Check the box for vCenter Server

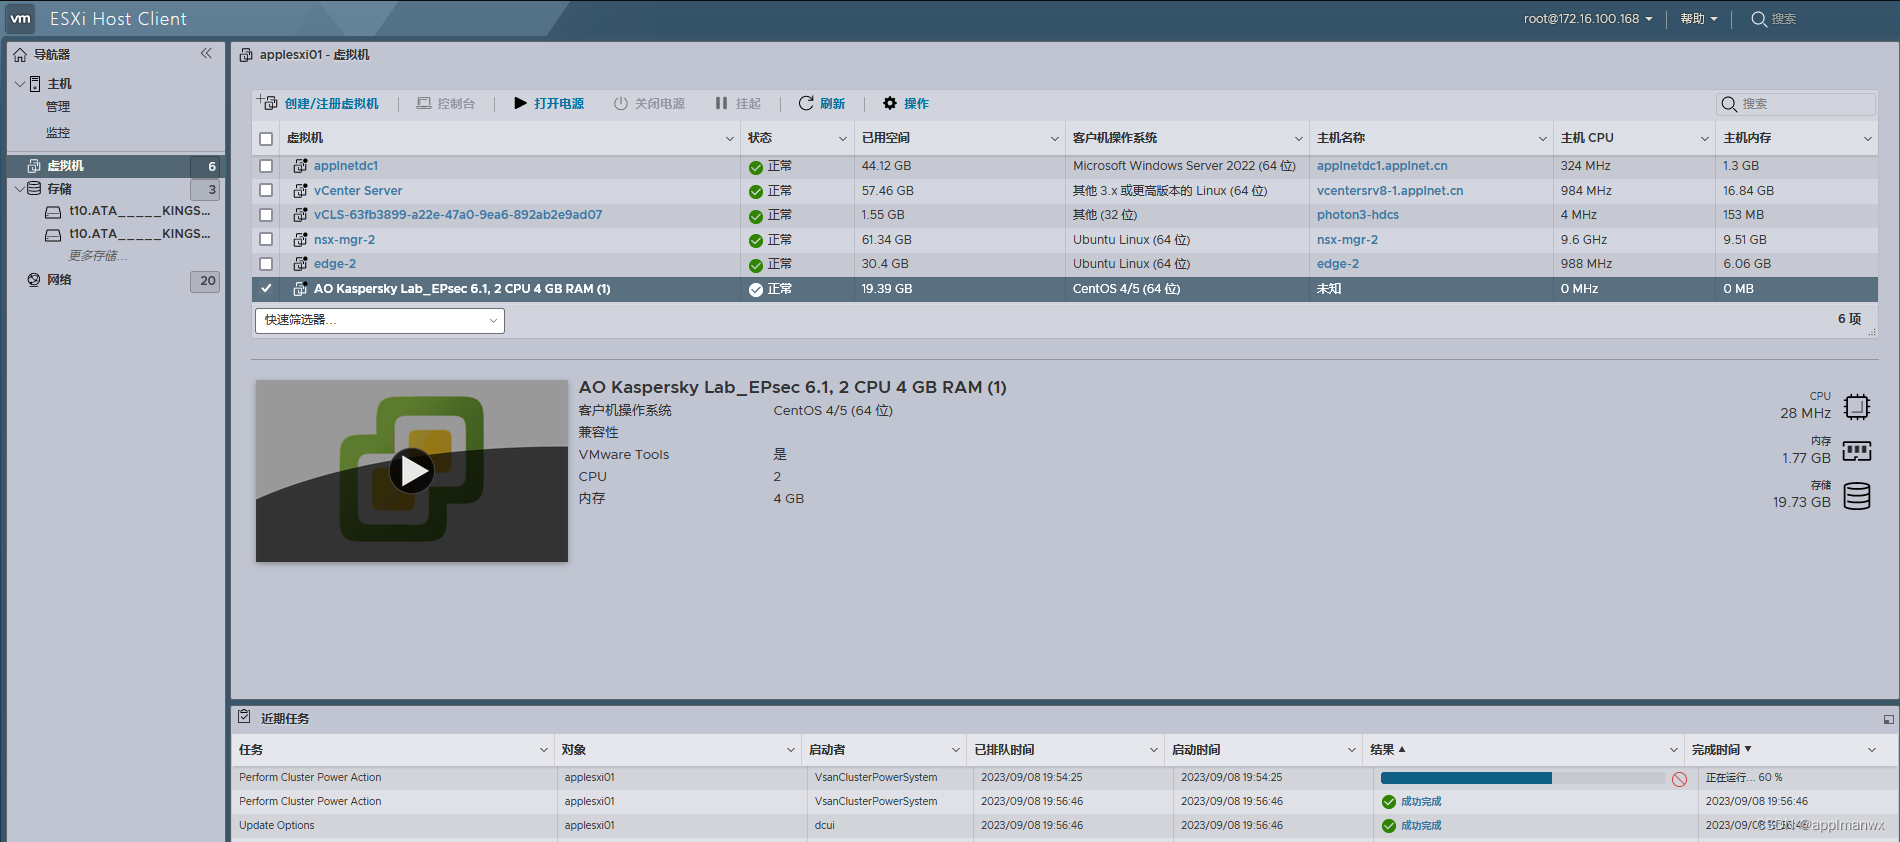click(x=266, y=190)
